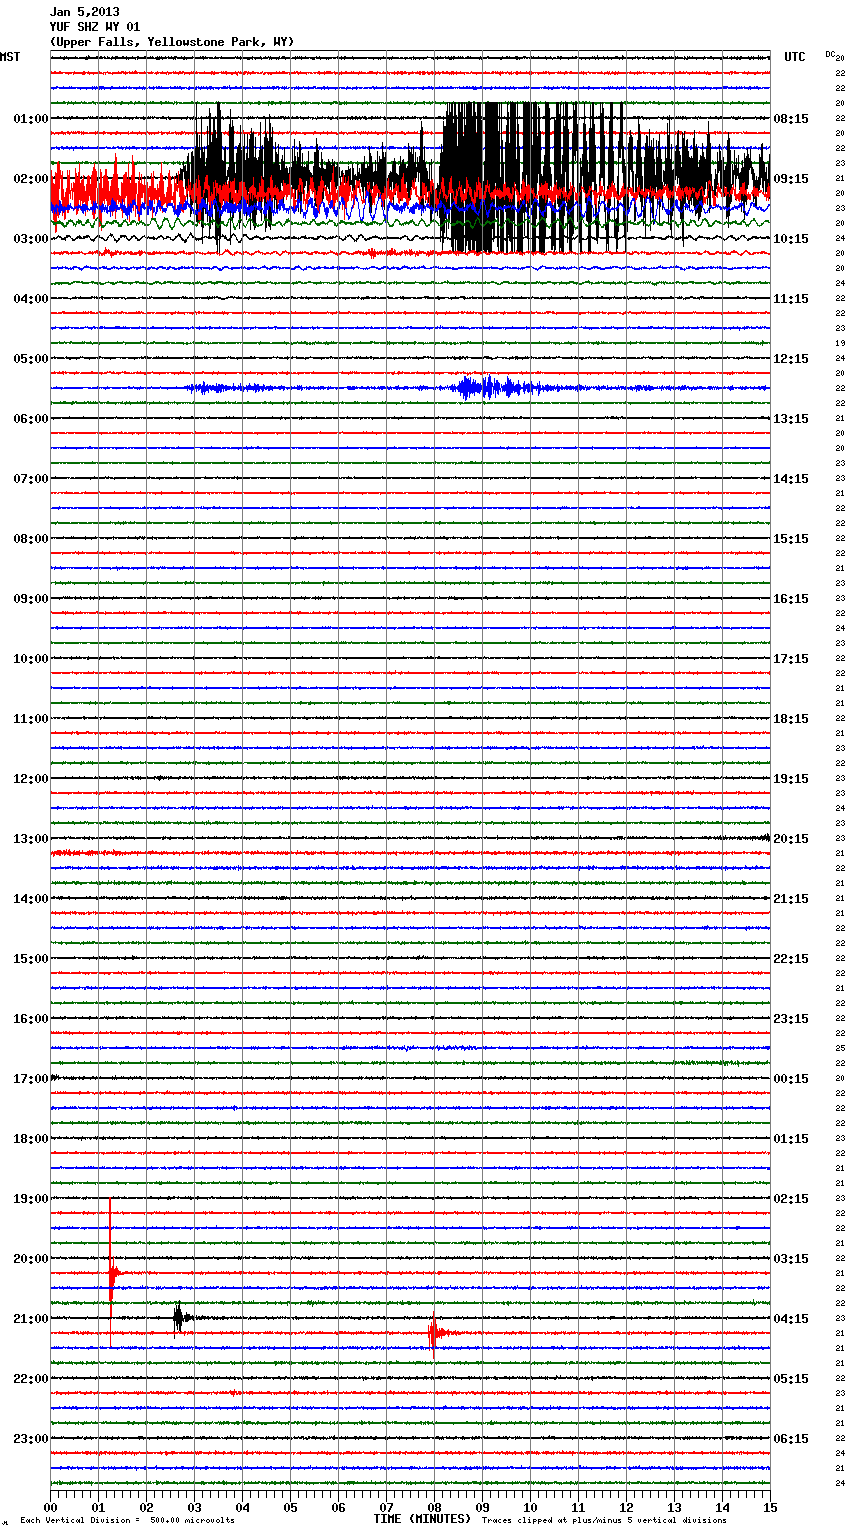Click the '03:15' UTC time label
This screenshot has height=1534, width=850.
[x=791, y=1259]
